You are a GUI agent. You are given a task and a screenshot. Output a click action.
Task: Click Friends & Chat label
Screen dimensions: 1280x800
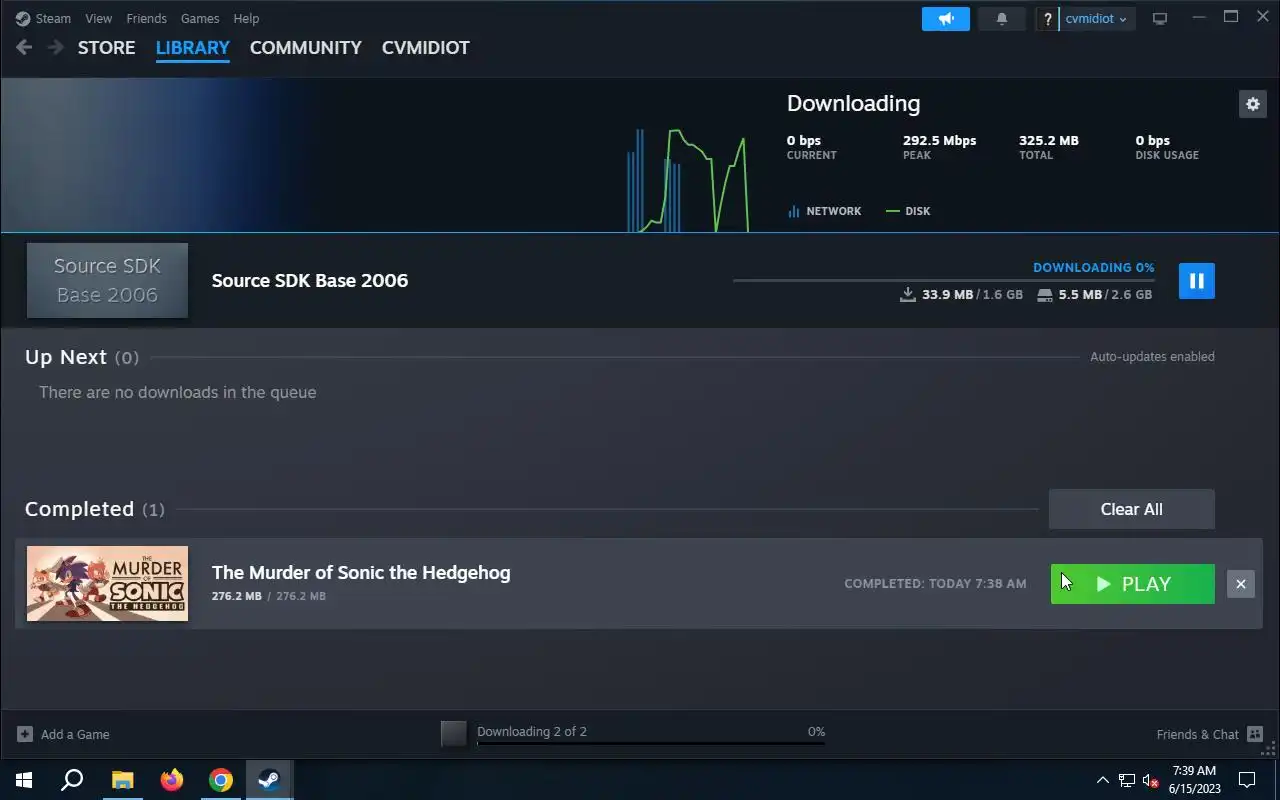click(x=1198, y=734)
